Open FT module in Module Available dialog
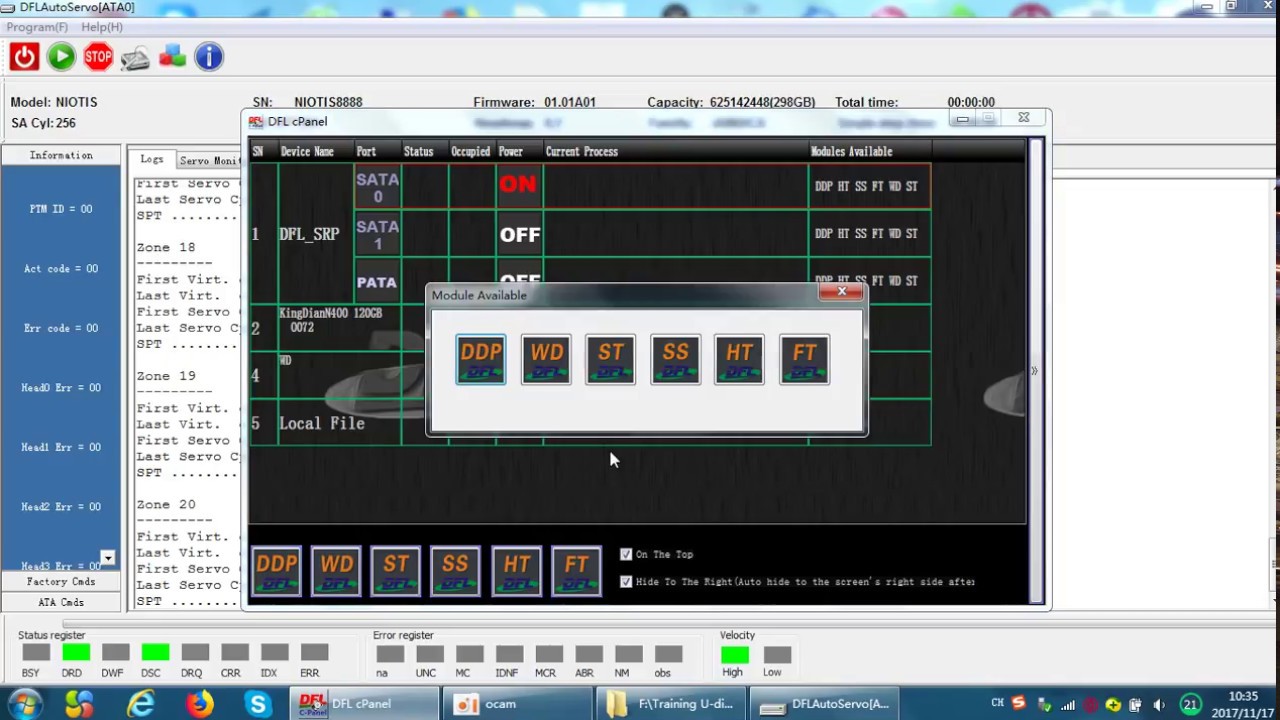1280x720 pixels. coord(804,360)
